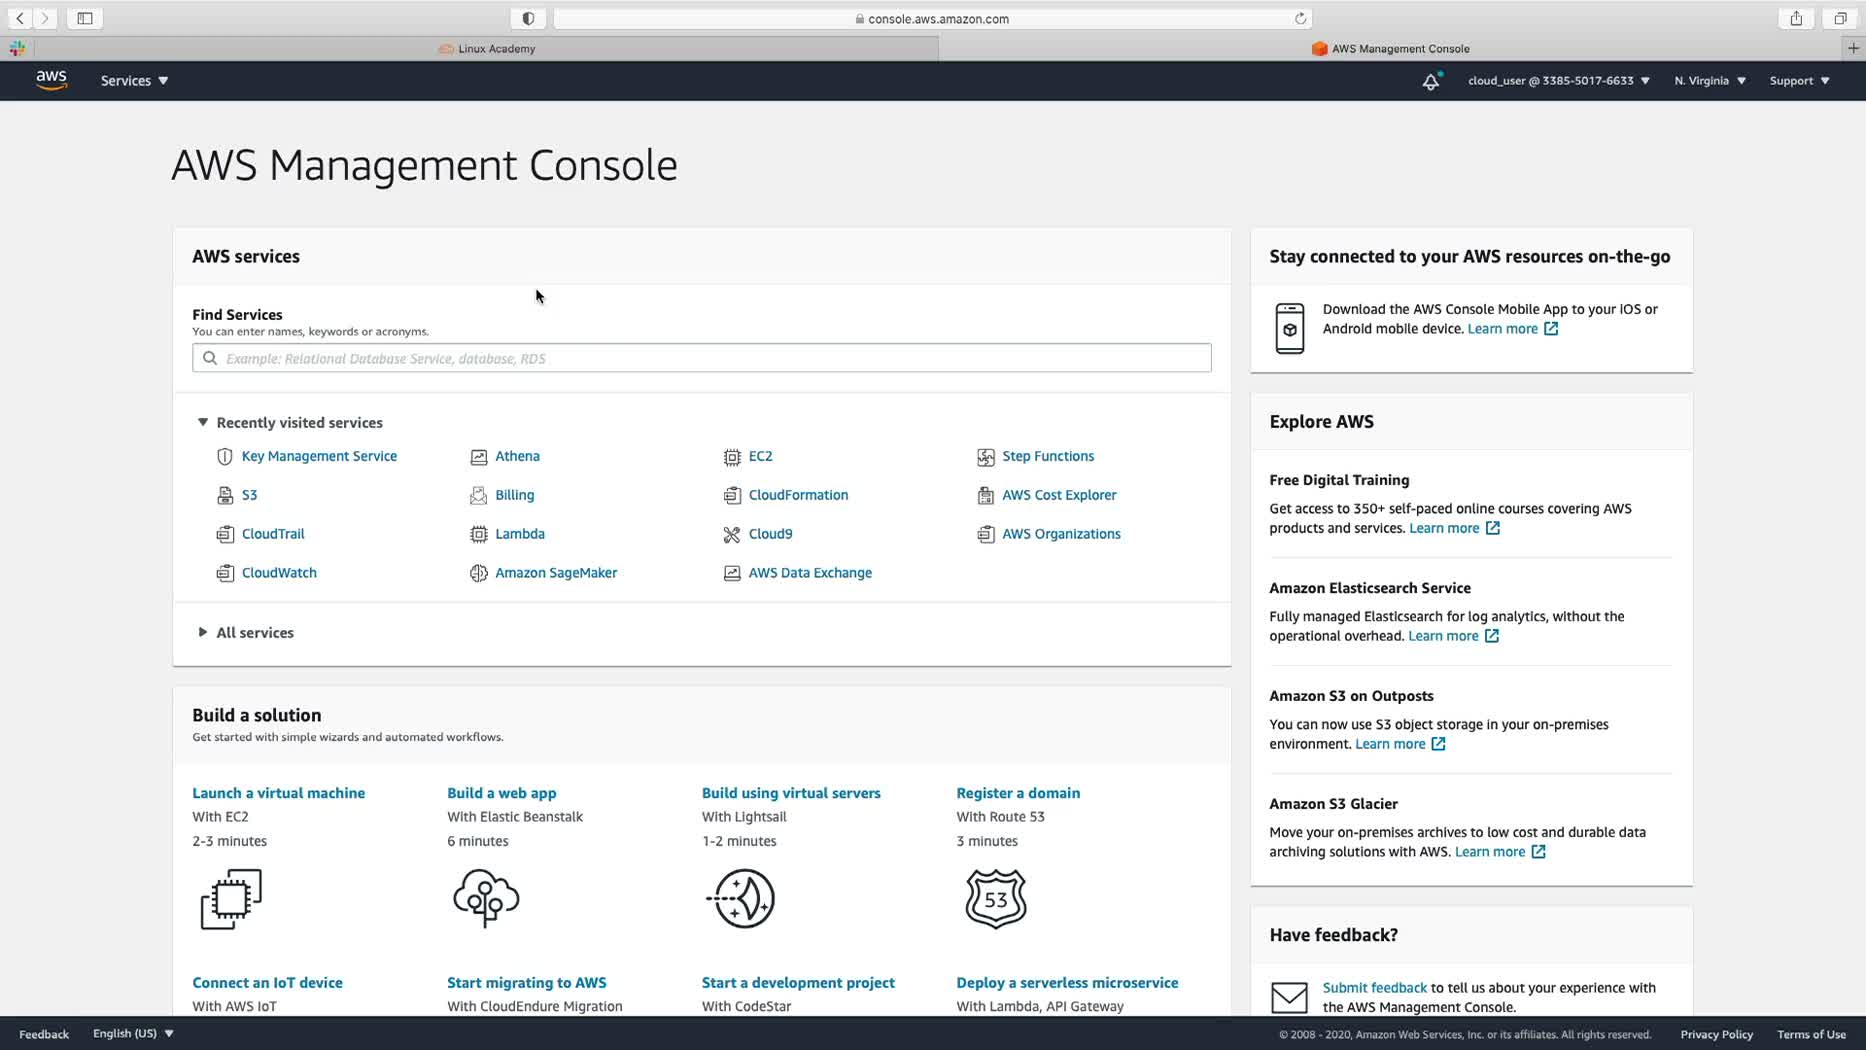Open the Terms of Use link
Screen dimensions: 1866x1050
coord(1811,1034)
